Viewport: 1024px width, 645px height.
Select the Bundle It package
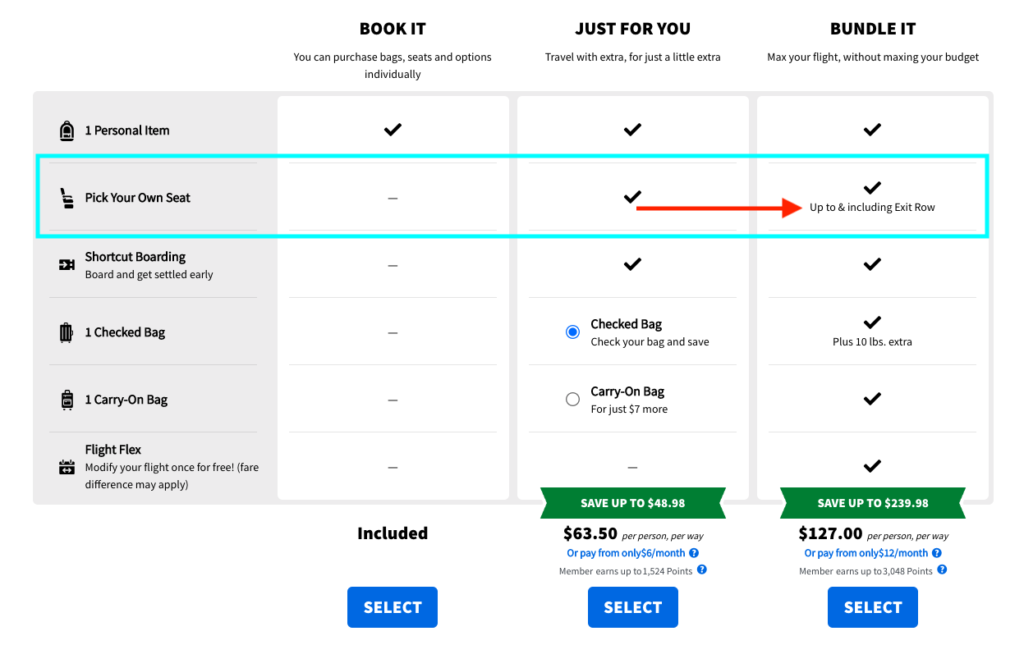click(872, 607)
